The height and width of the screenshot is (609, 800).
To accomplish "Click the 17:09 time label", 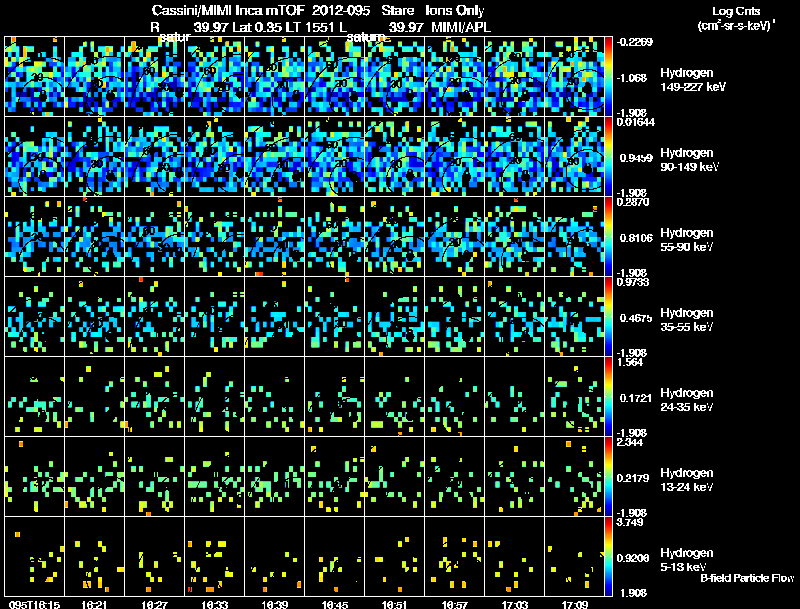I will click(574, 604).
